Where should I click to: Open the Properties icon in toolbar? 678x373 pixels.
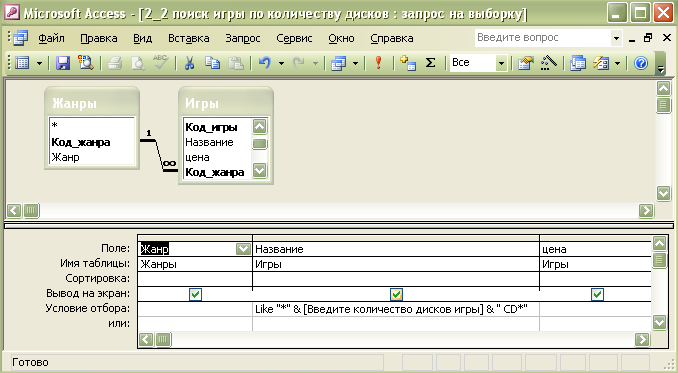point(525,63)
